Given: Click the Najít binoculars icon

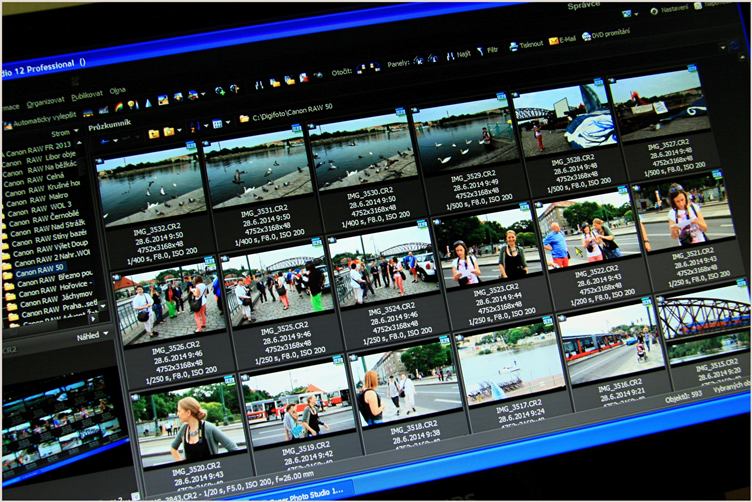Looking at the screenshot, I should (x=450, y=56).
